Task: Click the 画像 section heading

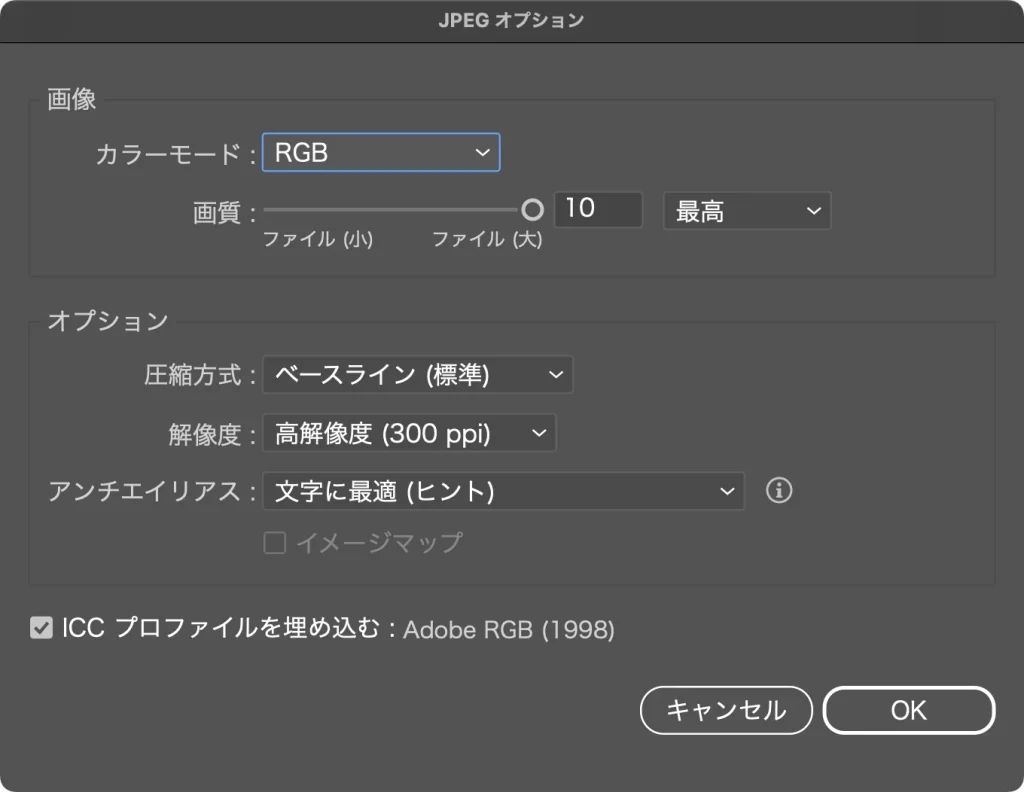Action: (x=72, y=99)
